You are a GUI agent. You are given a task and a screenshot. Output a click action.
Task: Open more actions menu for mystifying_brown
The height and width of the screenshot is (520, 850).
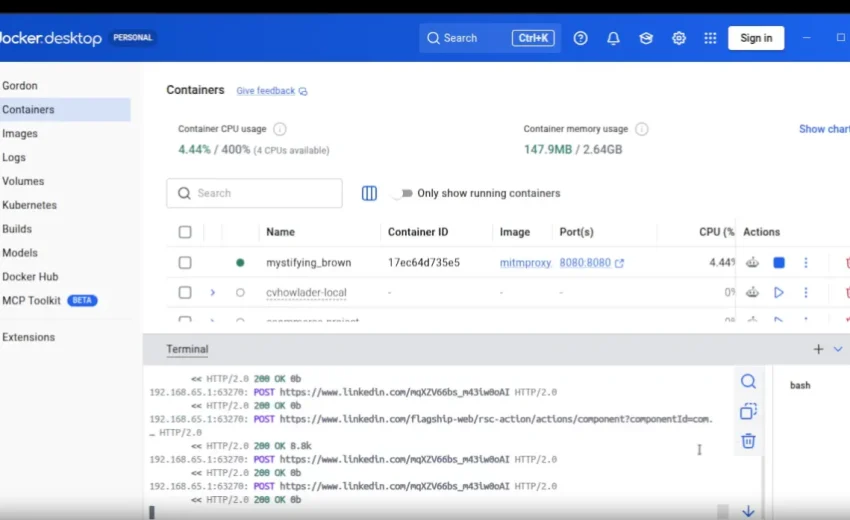(806, 262)
